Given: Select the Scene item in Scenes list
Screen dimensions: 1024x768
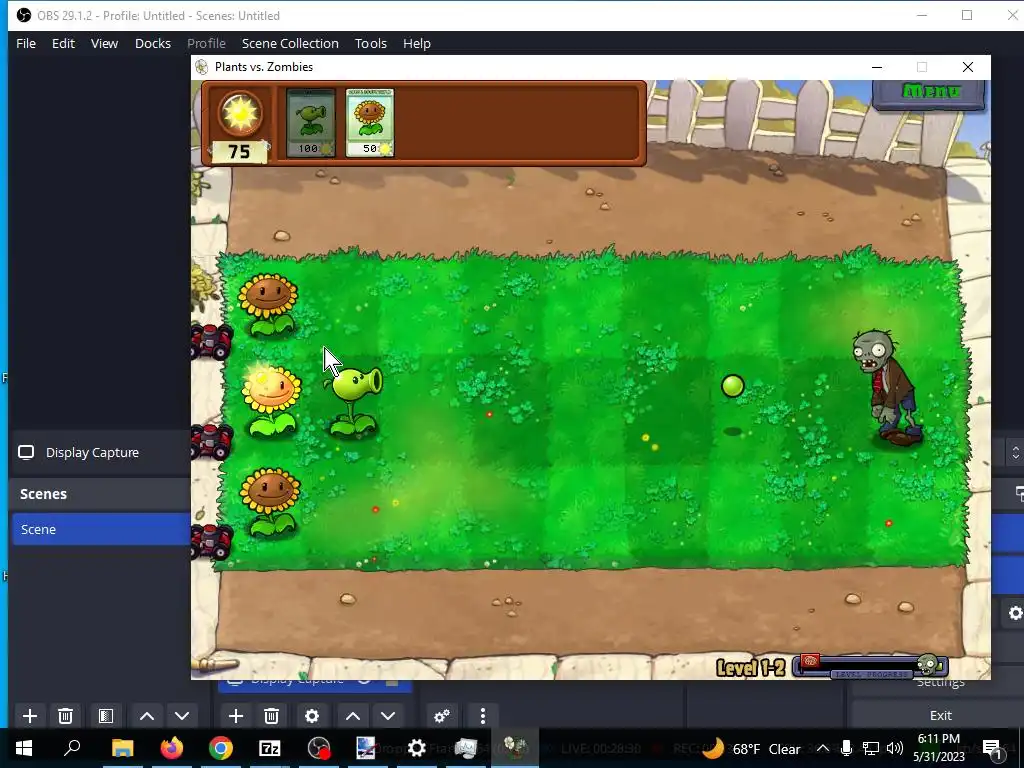Looking at the screenshot, I should pyautogui.click(x=102, y=529).
